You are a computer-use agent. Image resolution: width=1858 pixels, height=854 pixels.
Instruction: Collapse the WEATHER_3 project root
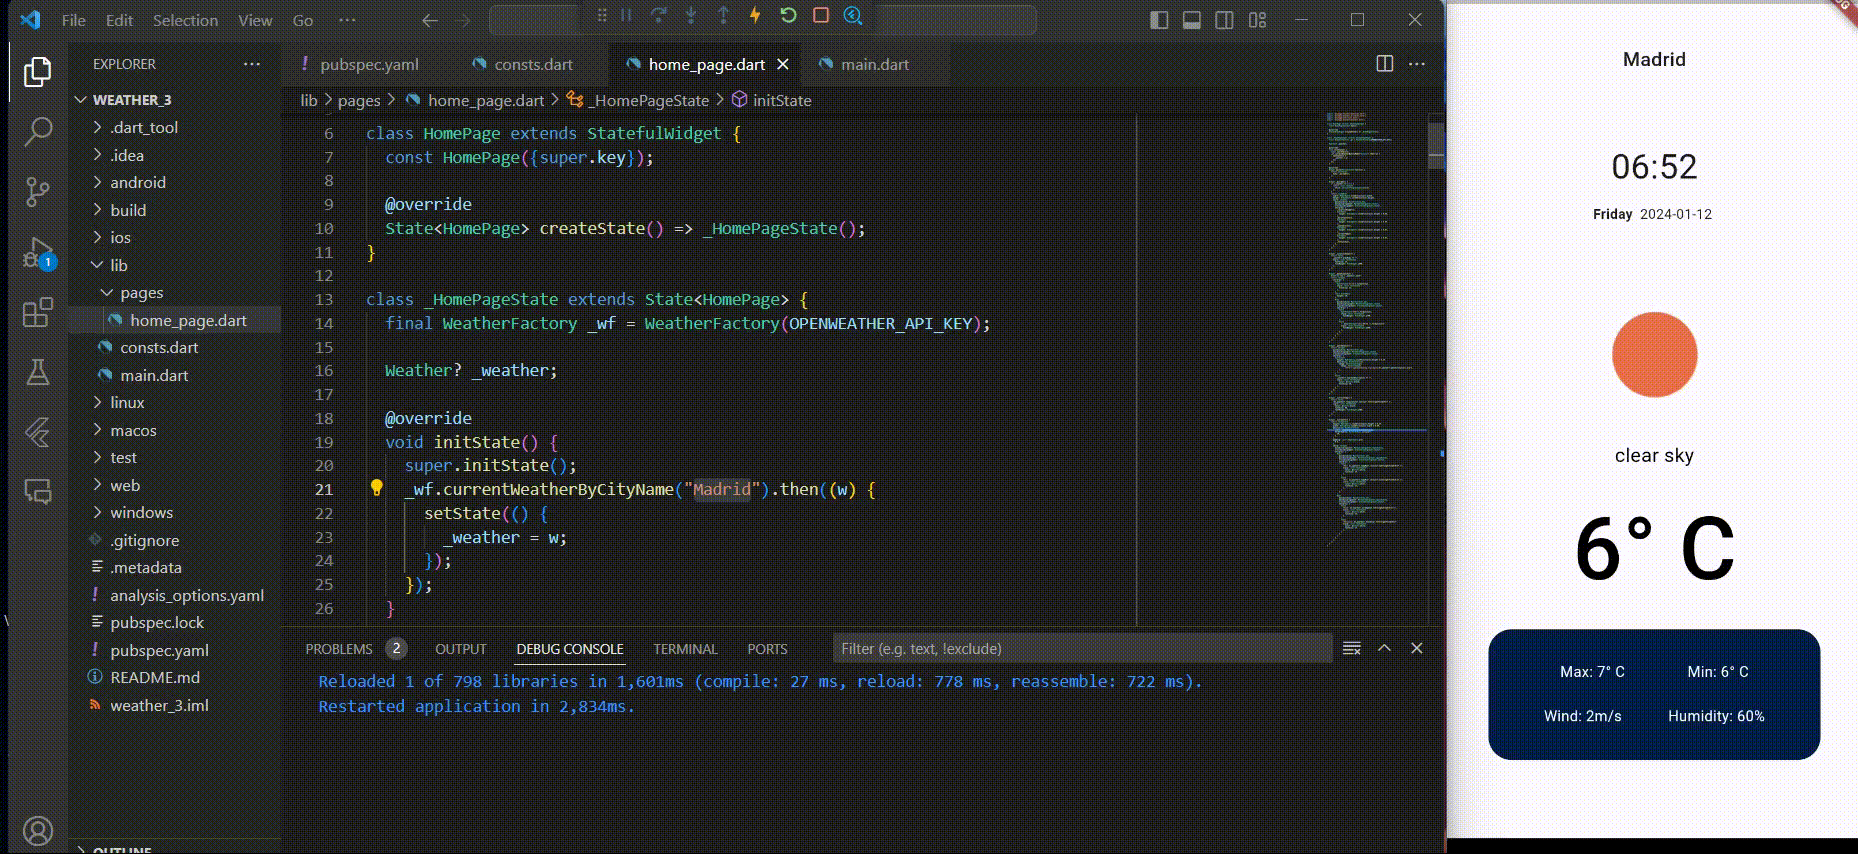pyautogui.click(x=131, y=100)
